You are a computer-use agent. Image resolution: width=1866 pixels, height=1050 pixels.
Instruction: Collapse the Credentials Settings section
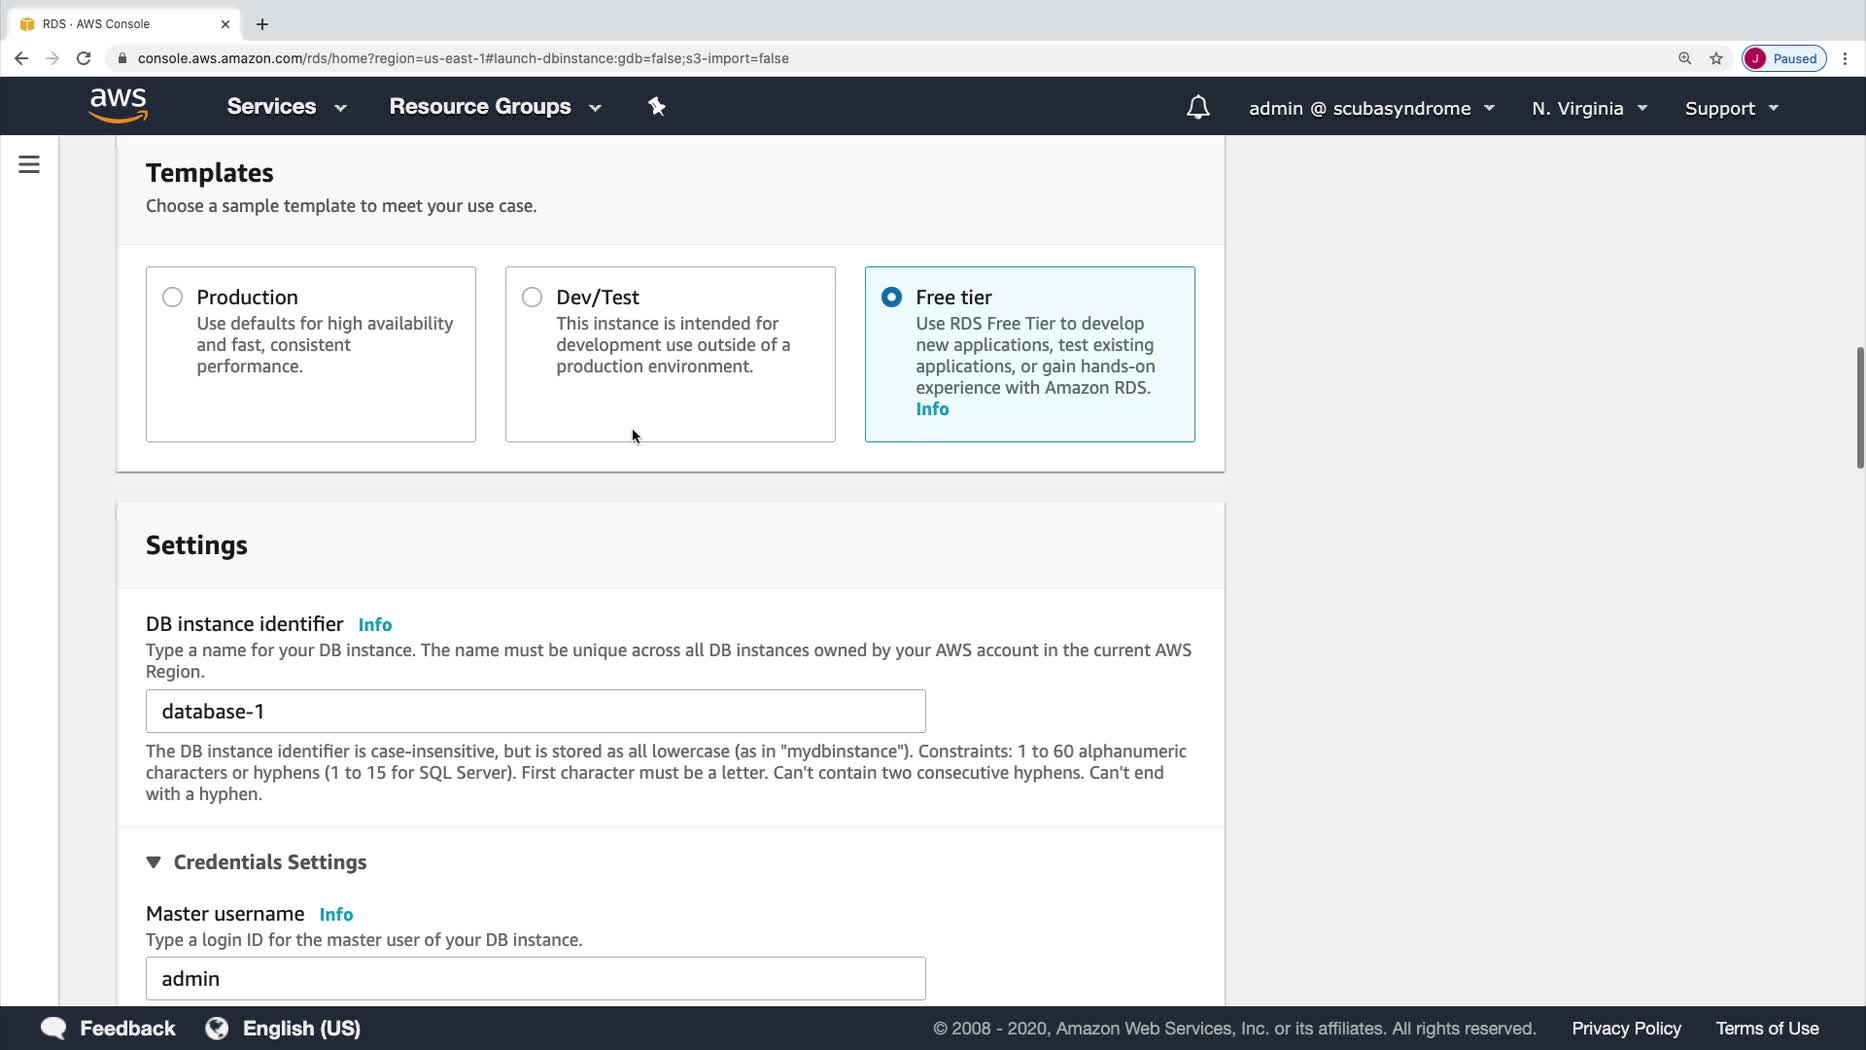click(154, 862)
